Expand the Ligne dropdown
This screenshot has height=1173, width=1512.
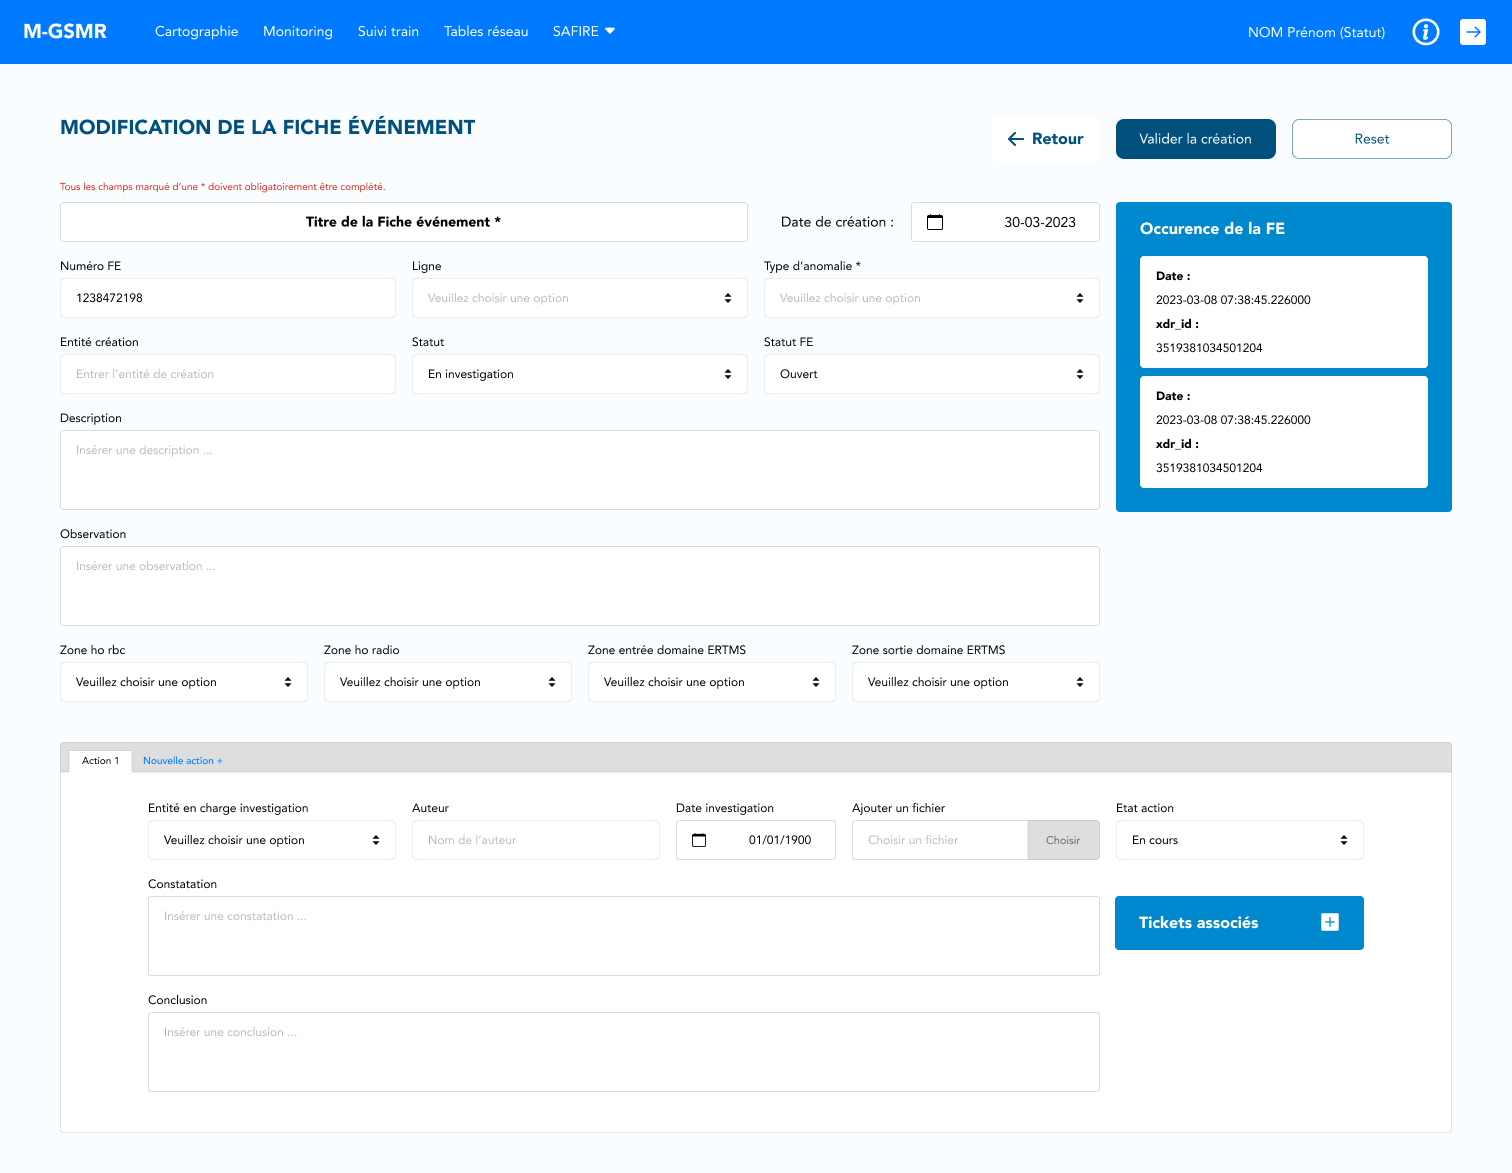579,298
